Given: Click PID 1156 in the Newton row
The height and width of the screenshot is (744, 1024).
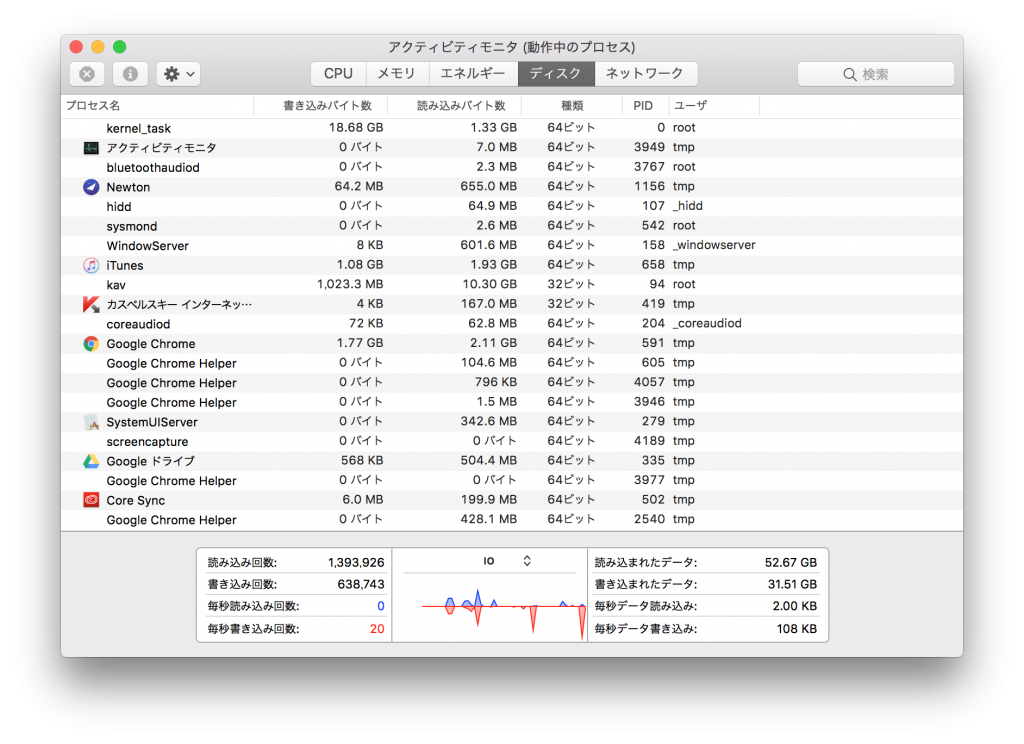Looking at the screenshot, I should (x=649, y=187).
